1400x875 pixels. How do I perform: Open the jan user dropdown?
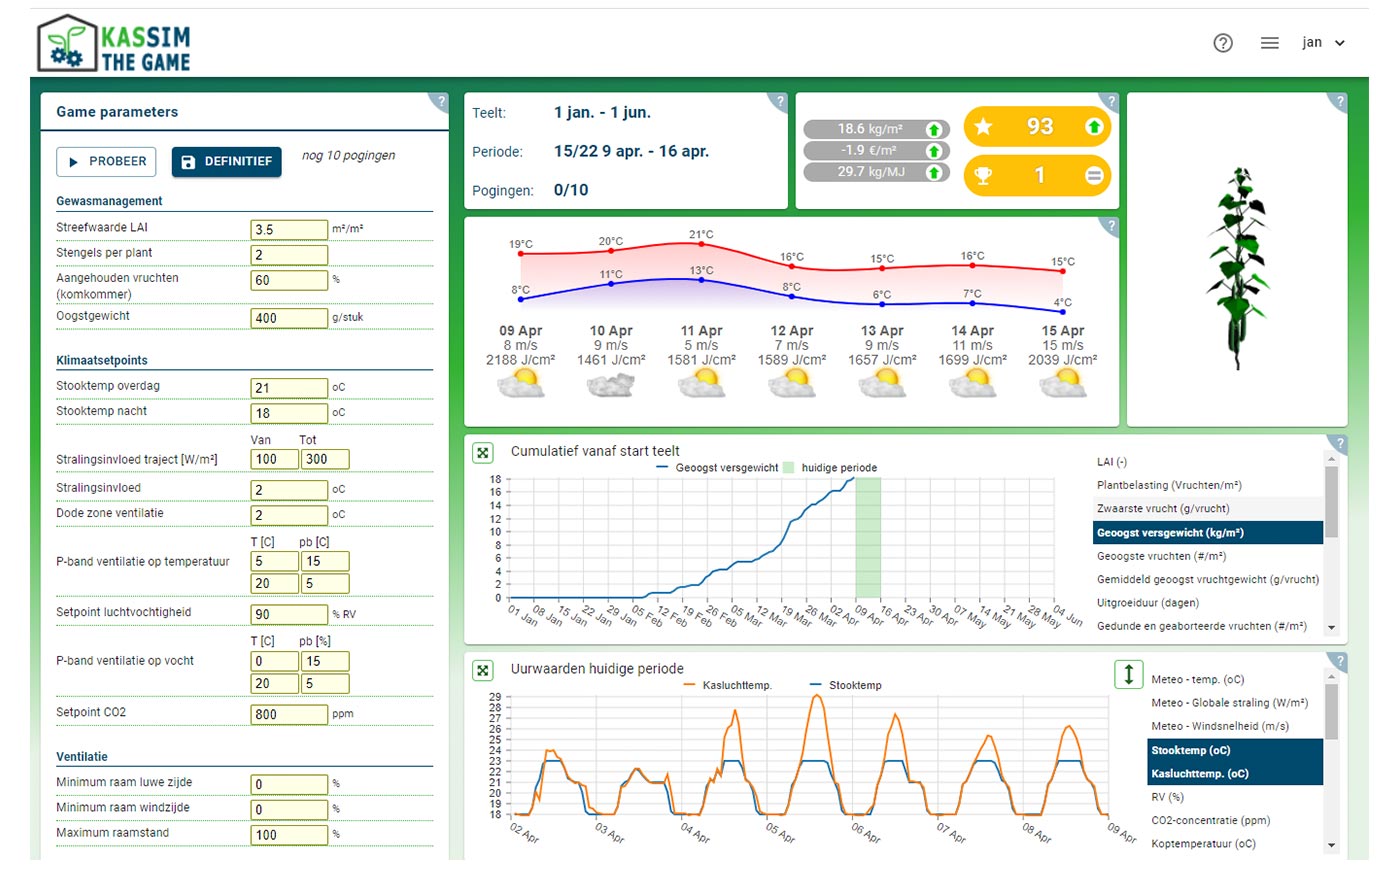point(1323,43)
